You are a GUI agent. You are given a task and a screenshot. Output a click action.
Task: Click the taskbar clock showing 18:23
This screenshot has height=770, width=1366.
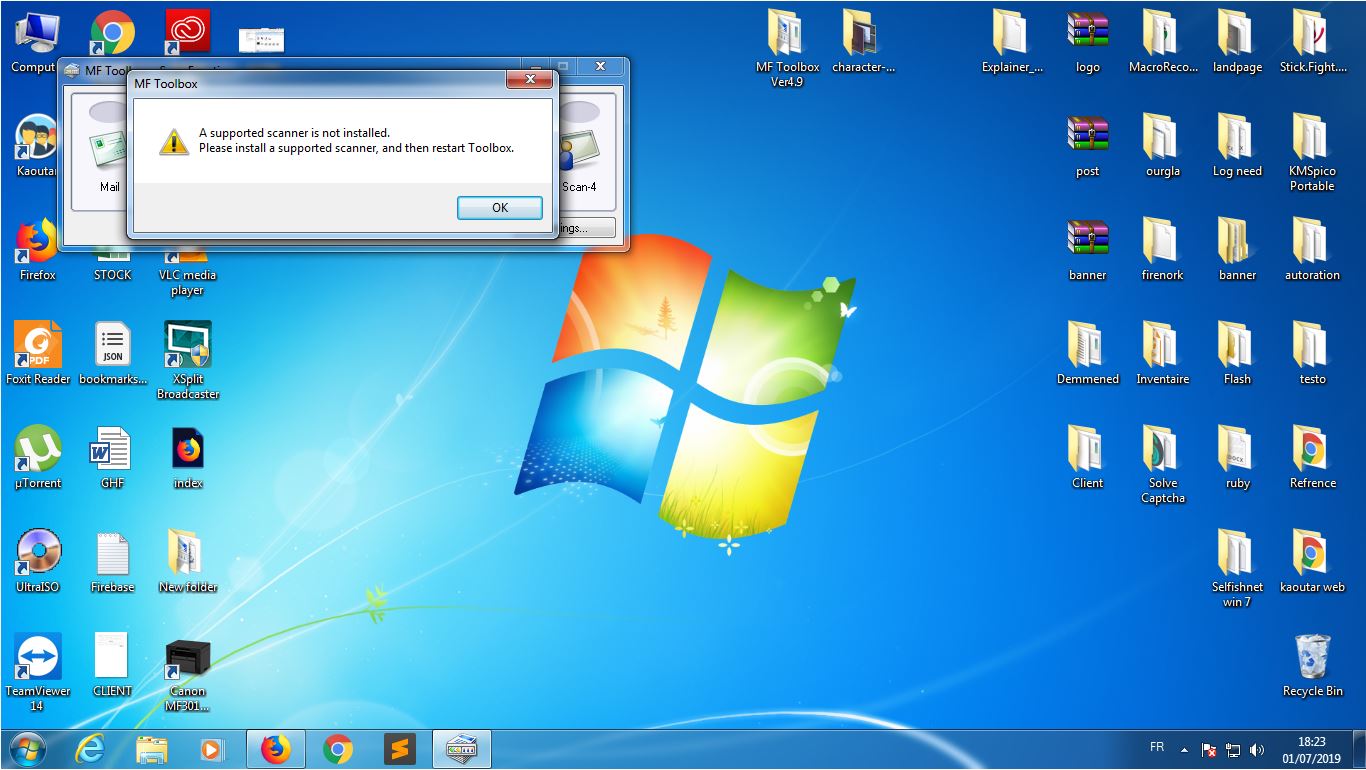pyautogui.click(x=1311, y=749)
